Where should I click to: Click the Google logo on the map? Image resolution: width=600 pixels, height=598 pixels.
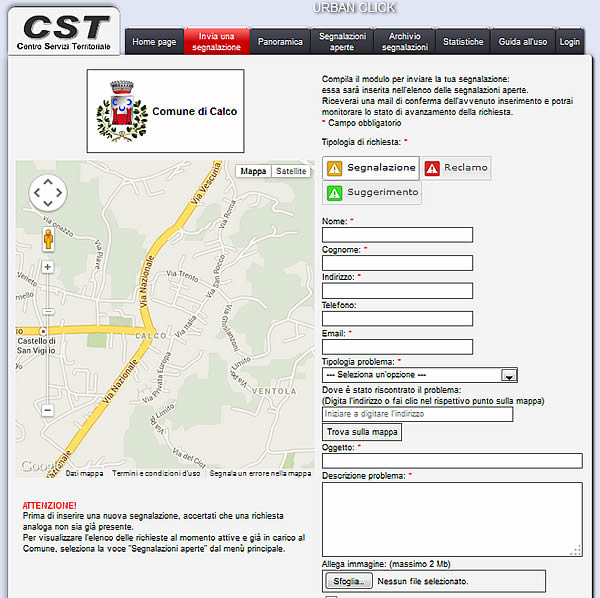tap(39, 466)
